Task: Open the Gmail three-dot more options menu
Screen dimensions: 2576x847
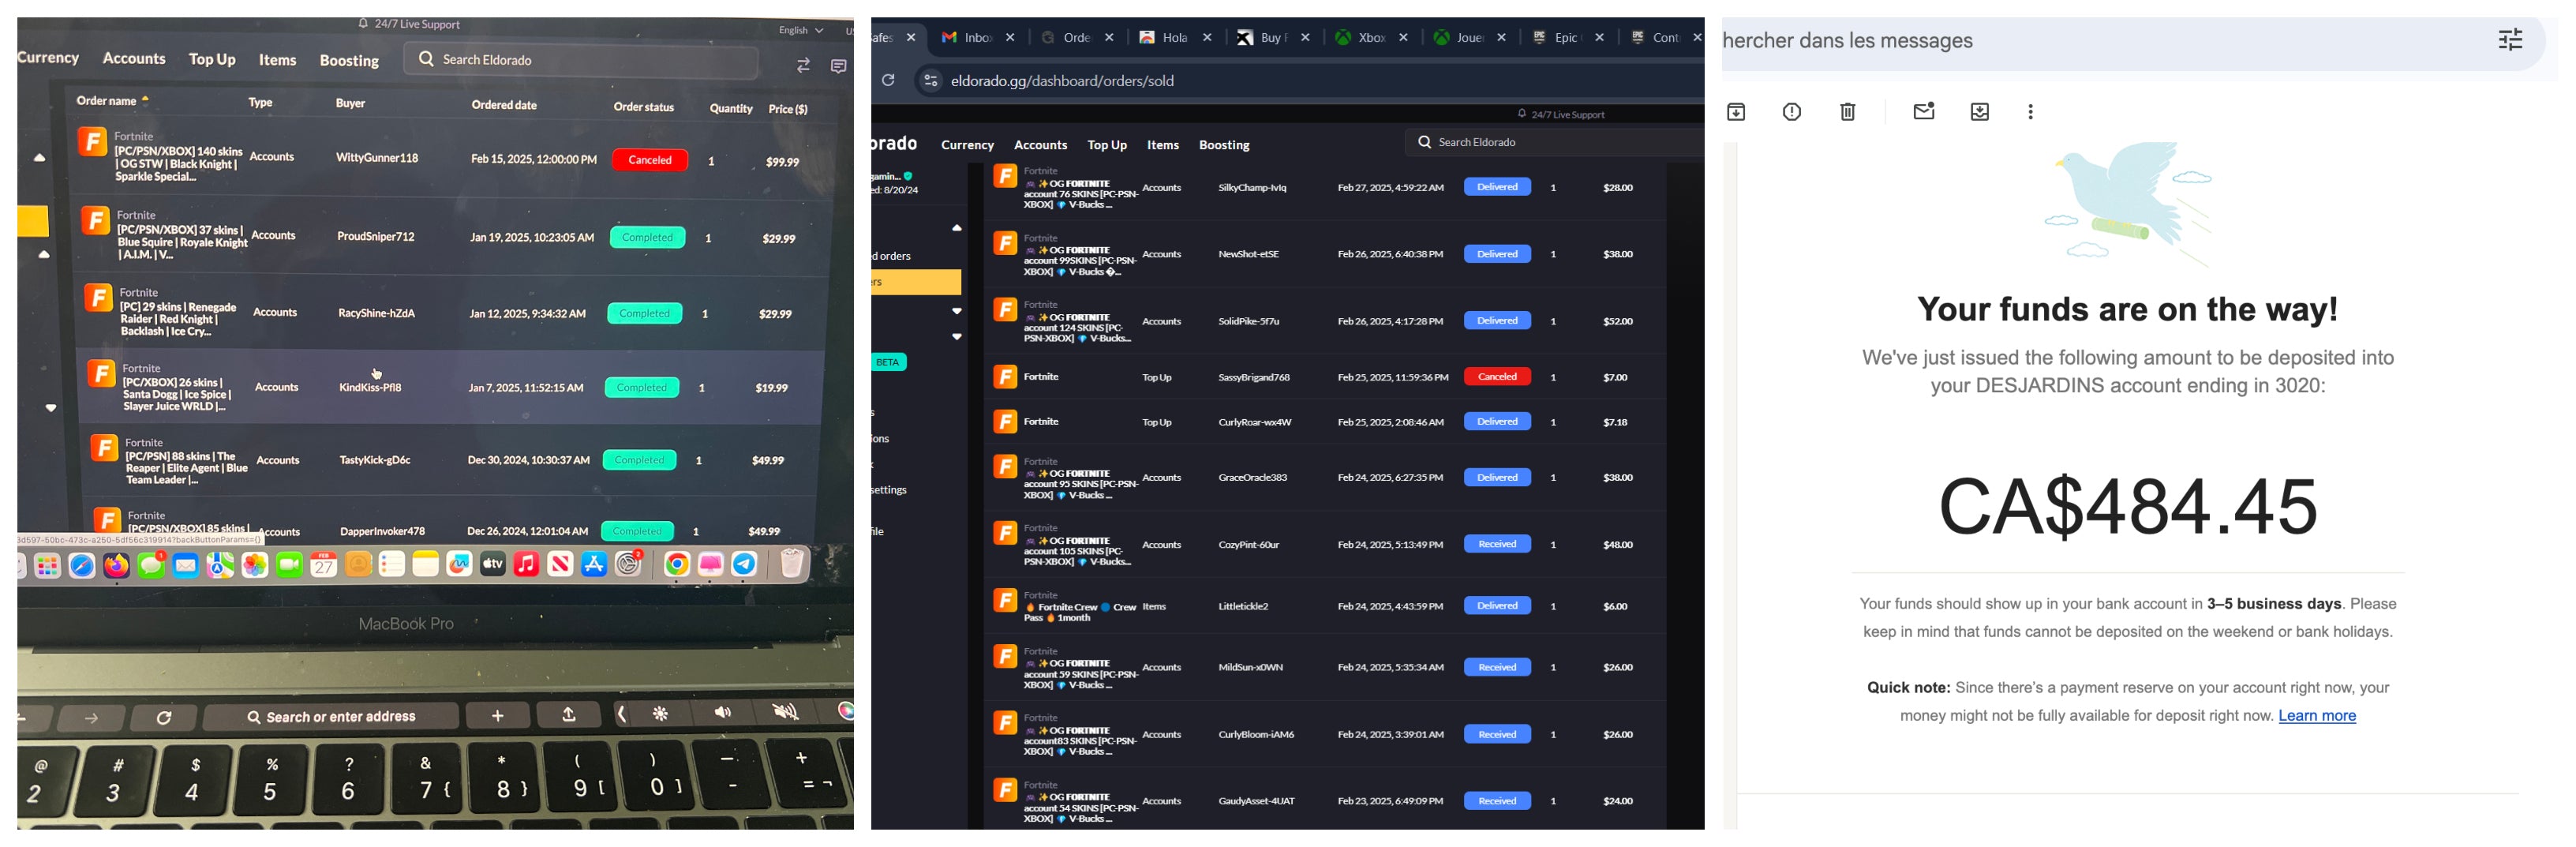Action: (2030, 112)
